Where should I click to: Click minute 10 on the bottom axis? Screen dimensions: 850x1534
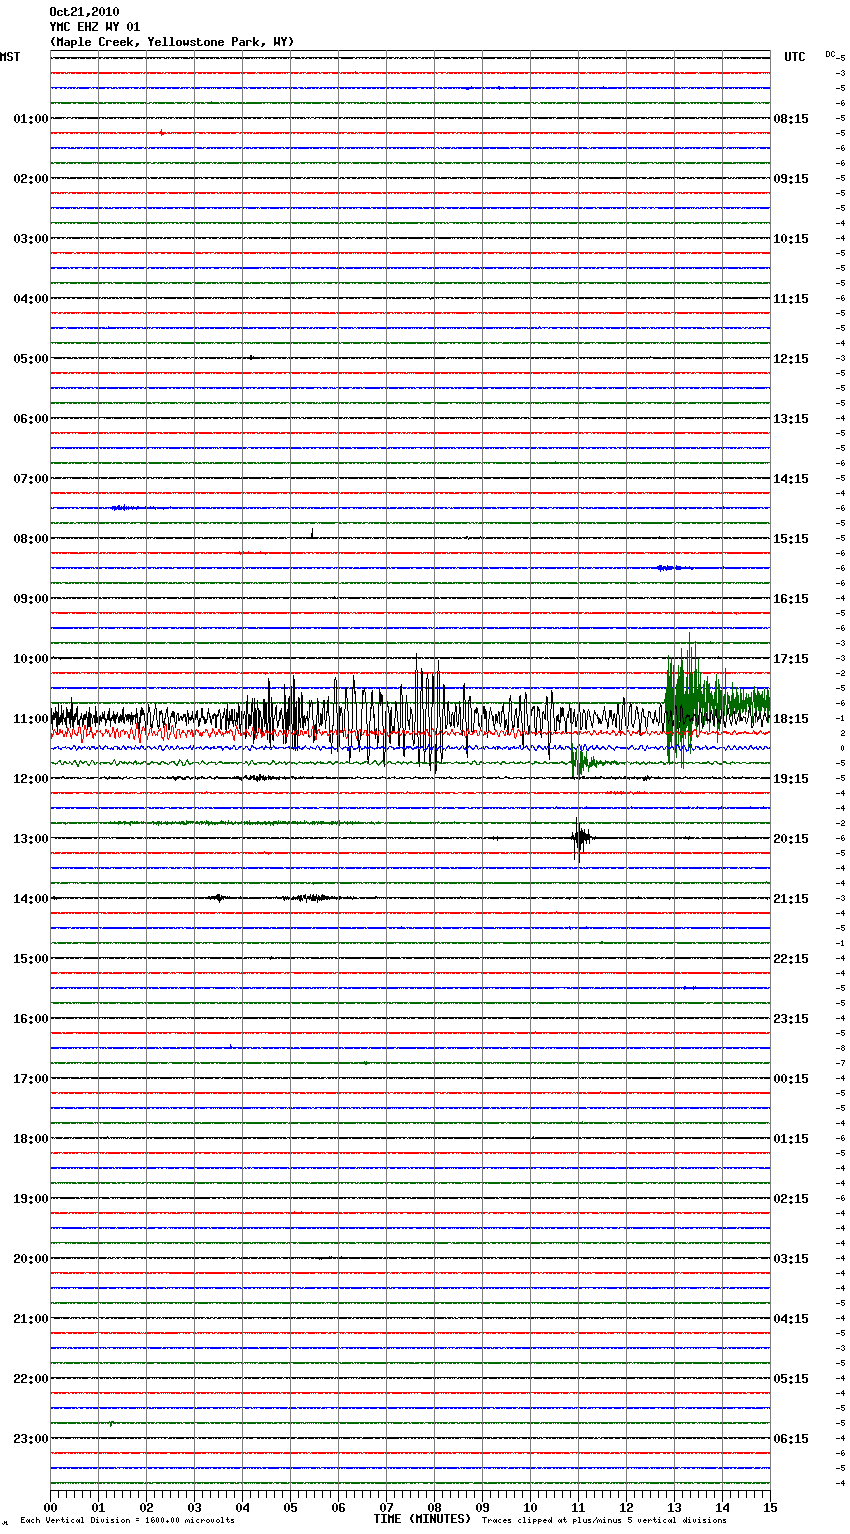530,1508
